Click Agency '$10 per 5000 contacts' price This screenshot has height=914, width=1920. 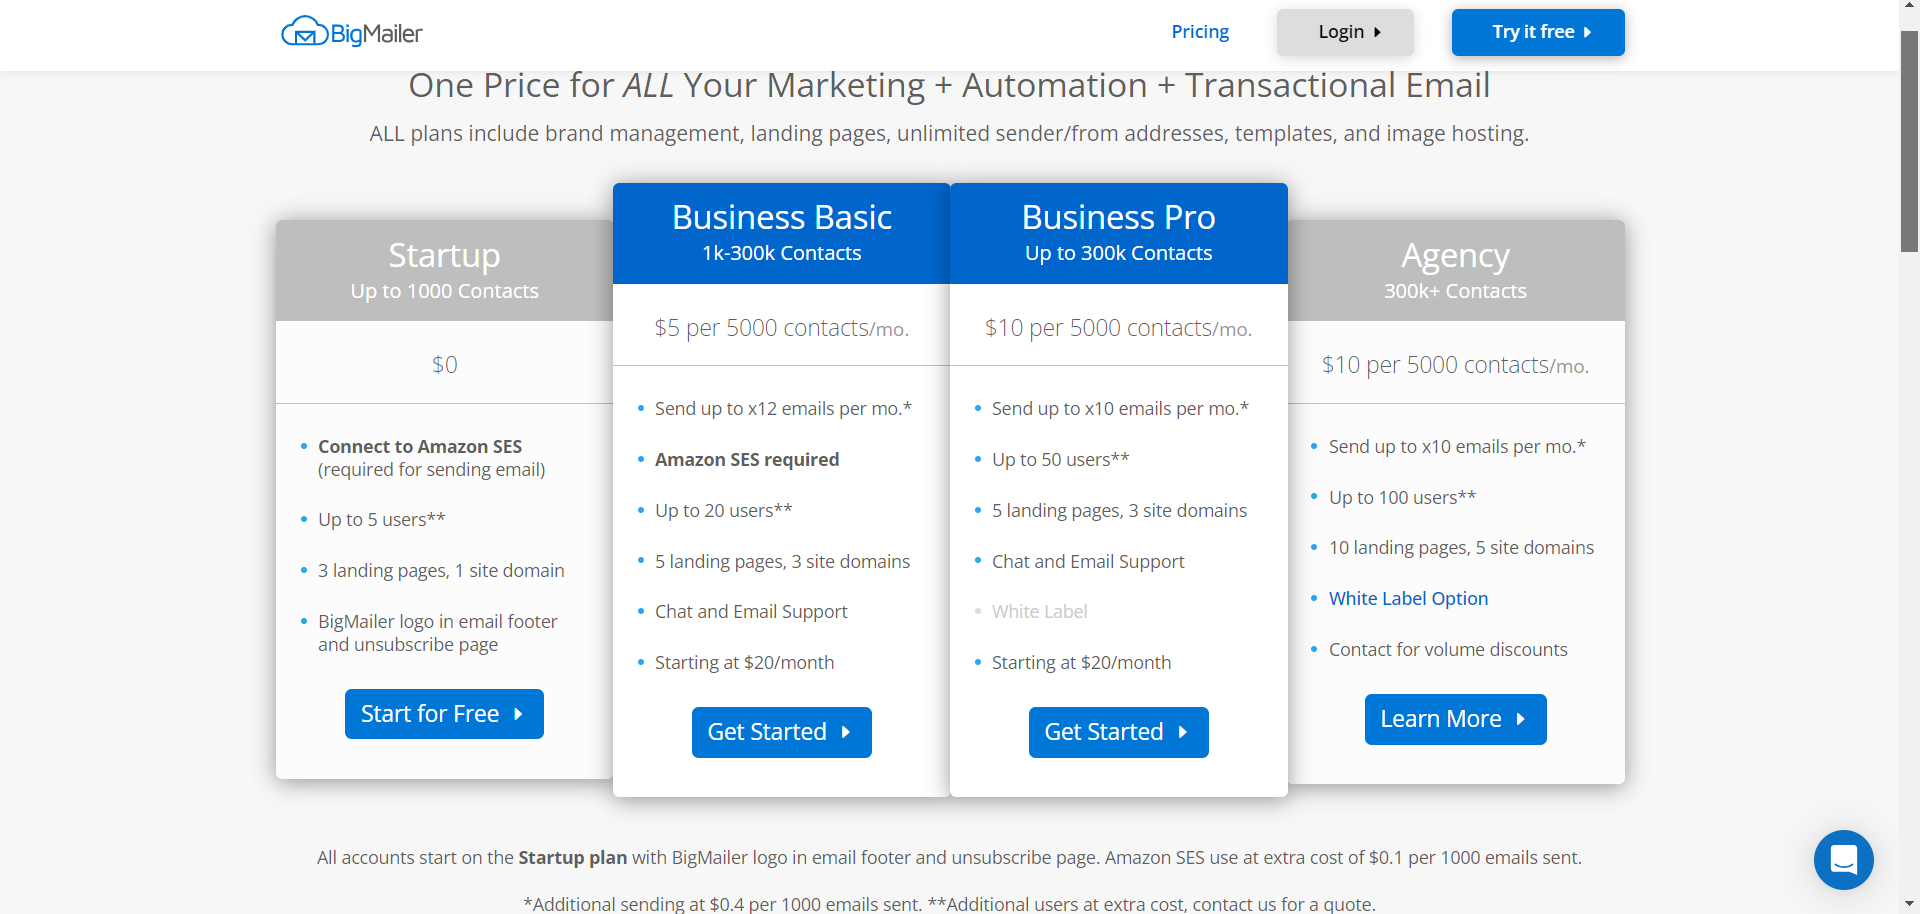(1455, 365)
